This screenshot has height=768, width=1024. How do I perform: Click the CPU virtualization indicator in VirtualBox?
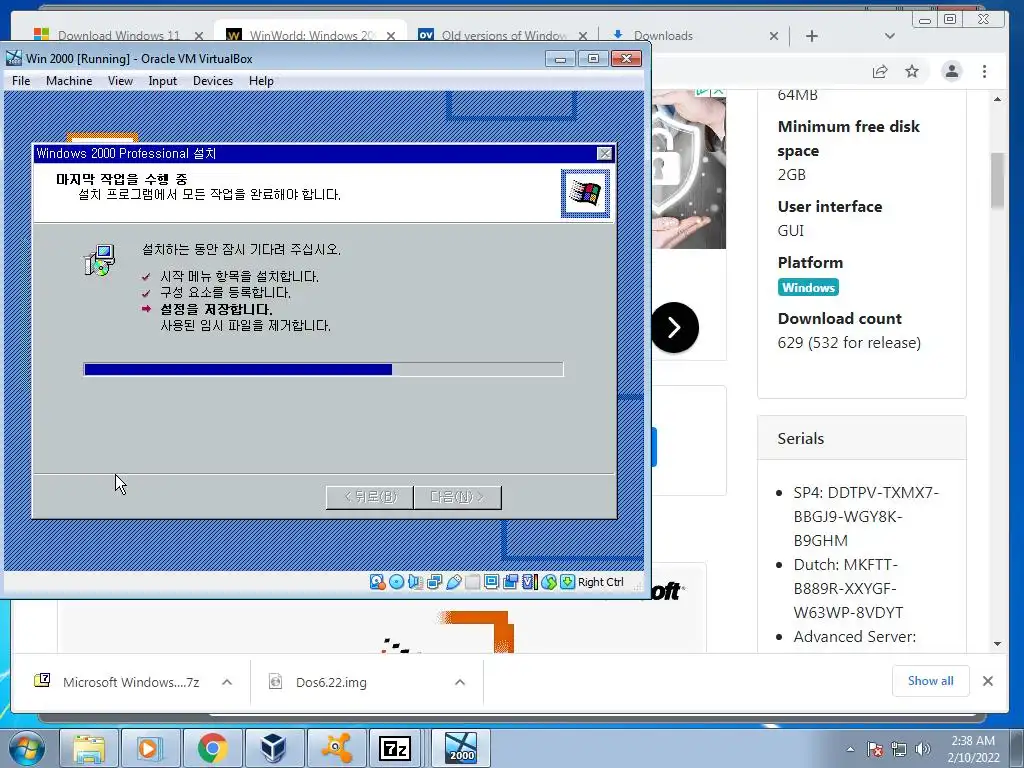(530, 582)
